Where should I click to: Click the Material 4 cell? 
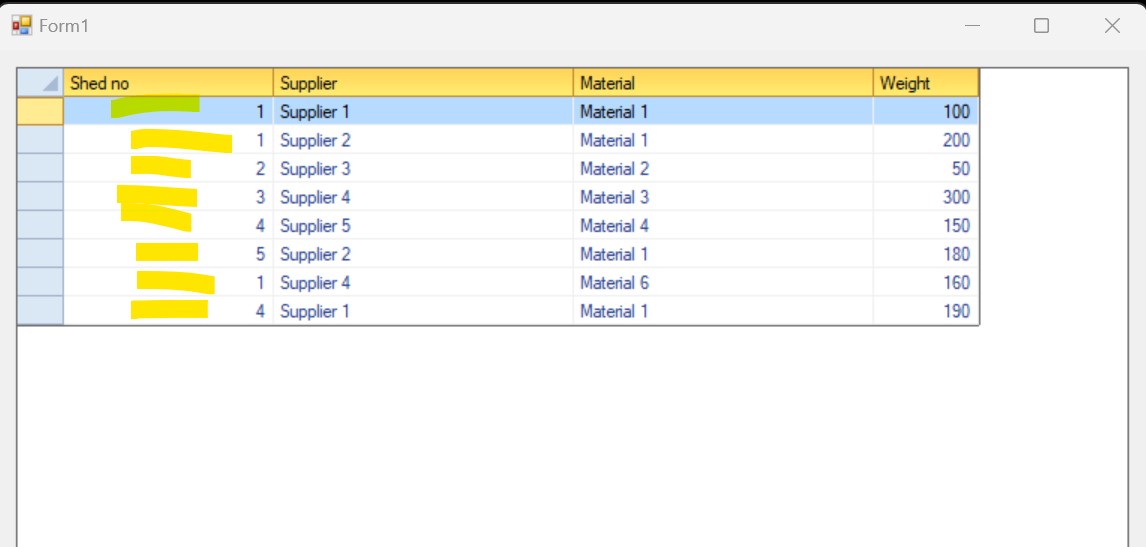click(723, 226)
